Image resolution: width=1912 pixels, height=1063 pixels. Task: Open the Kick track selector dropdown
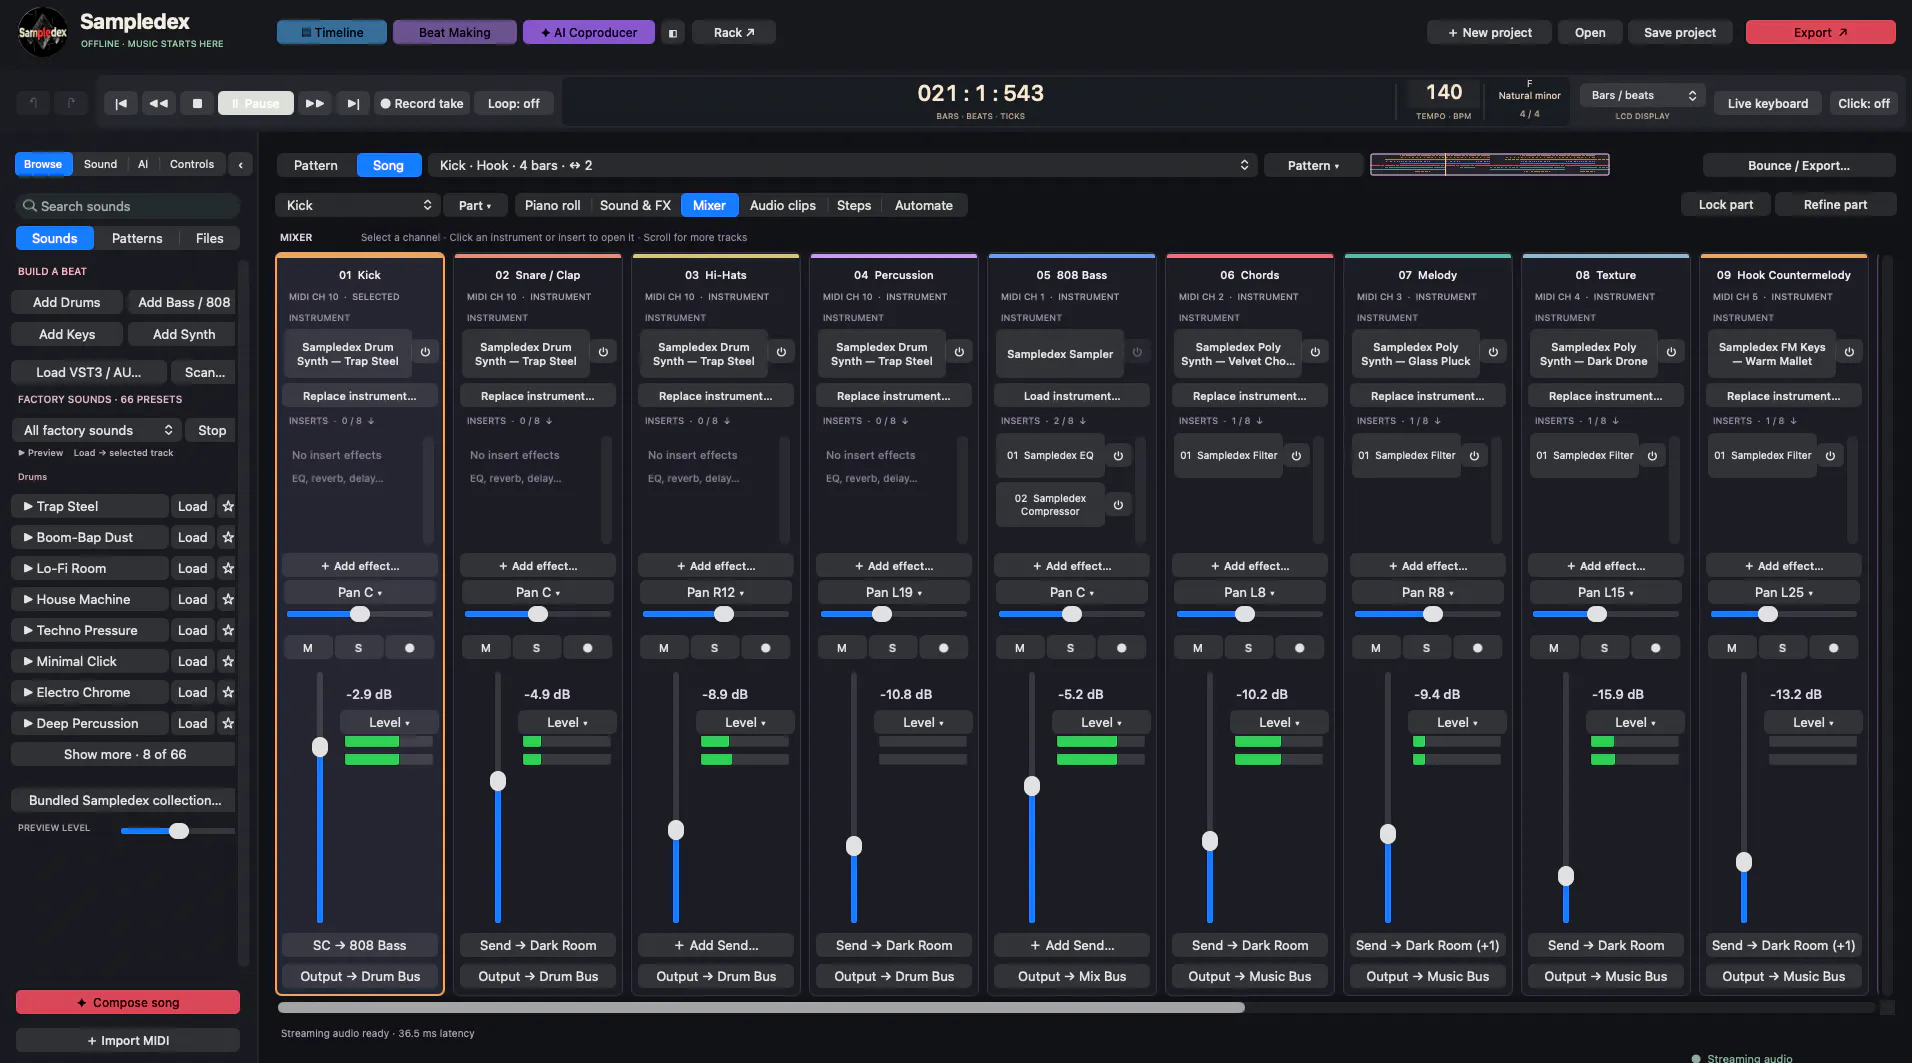[x=359, y=205]
